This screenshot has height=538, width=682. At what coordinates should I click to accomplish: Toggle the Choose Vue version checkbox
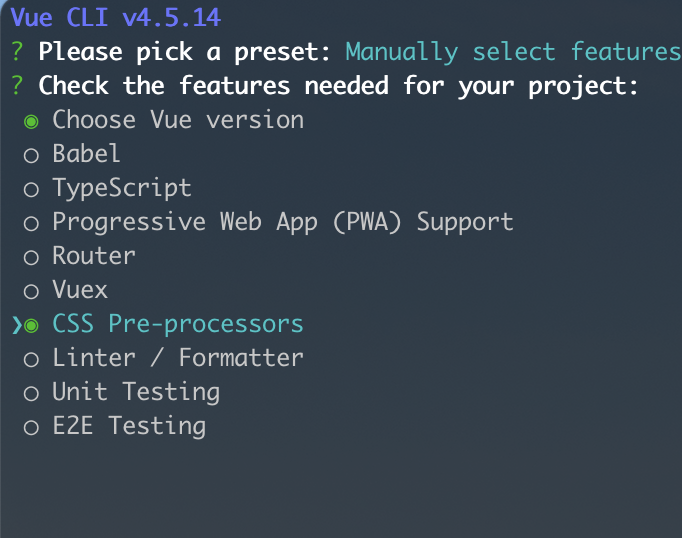coord(31,121)
